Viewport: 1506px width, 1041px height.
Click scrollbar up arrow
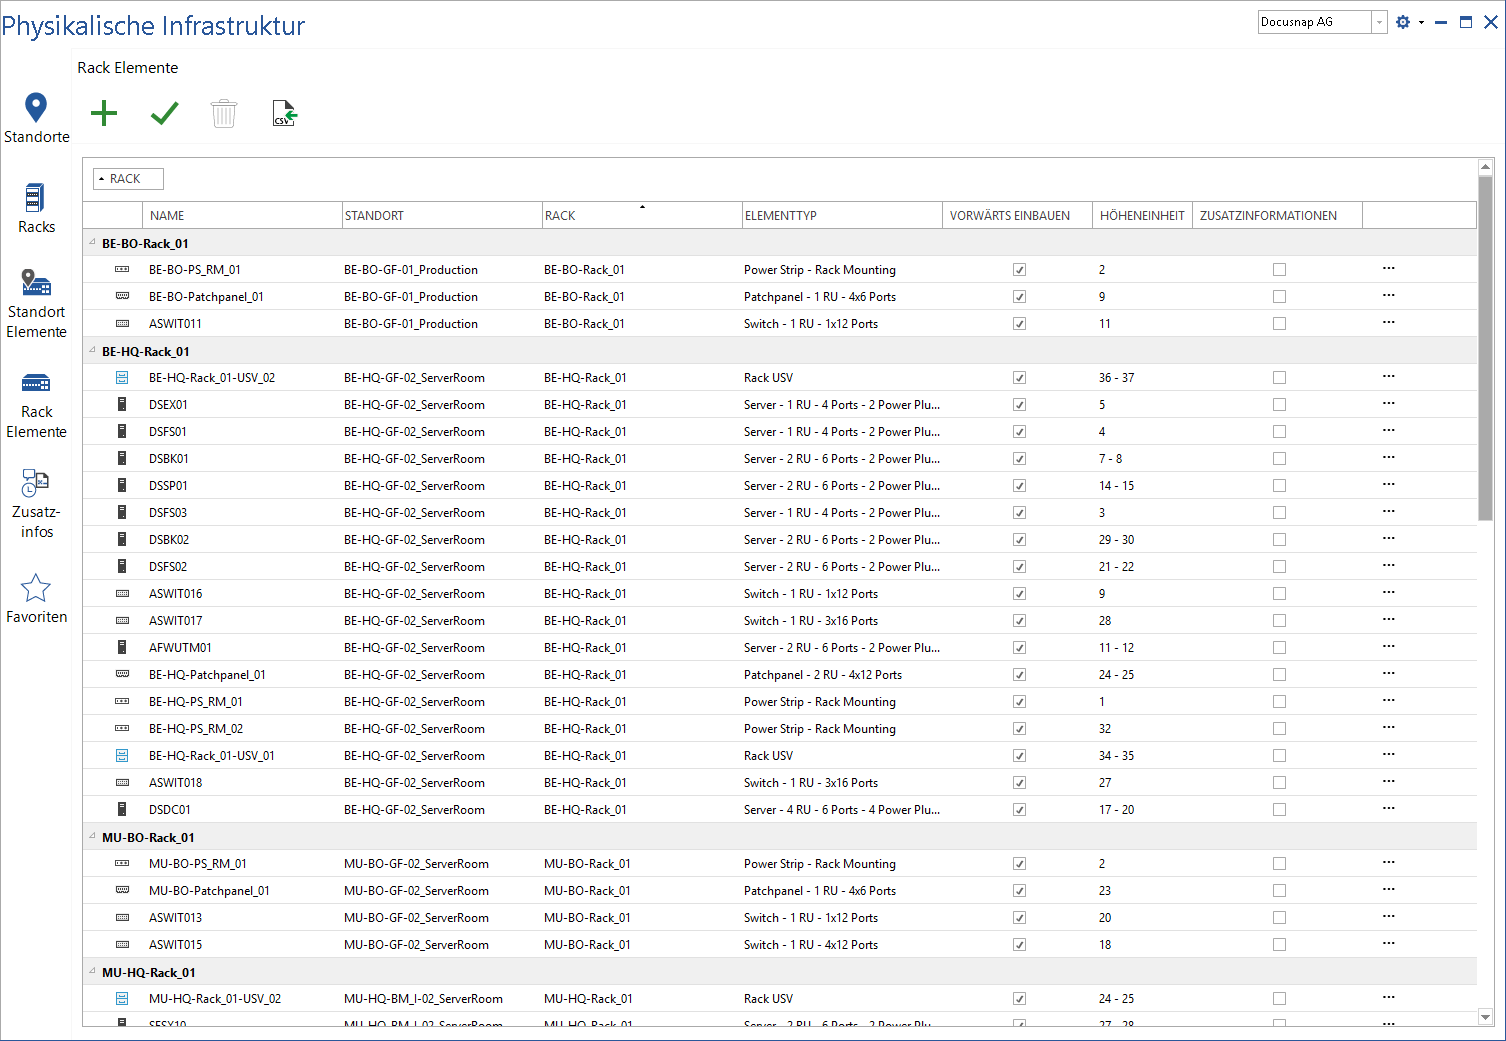coord(1485,167)
